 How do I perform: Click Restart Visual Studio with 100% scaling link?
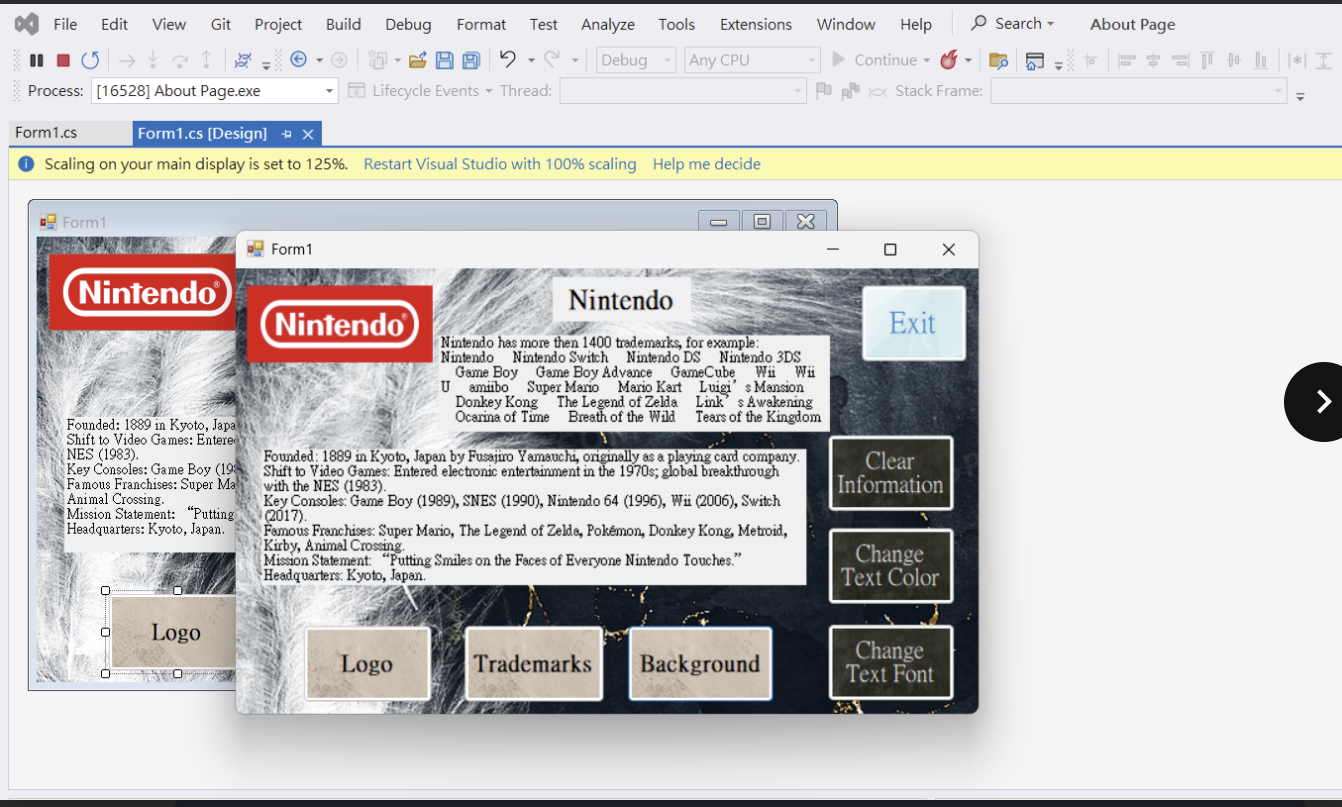(499, 164)
